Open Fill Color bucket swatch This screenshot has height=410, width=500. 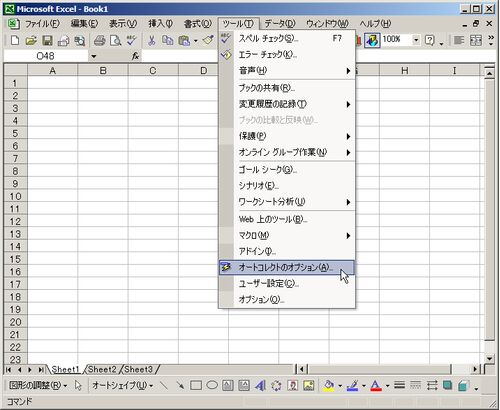(329, 386)
